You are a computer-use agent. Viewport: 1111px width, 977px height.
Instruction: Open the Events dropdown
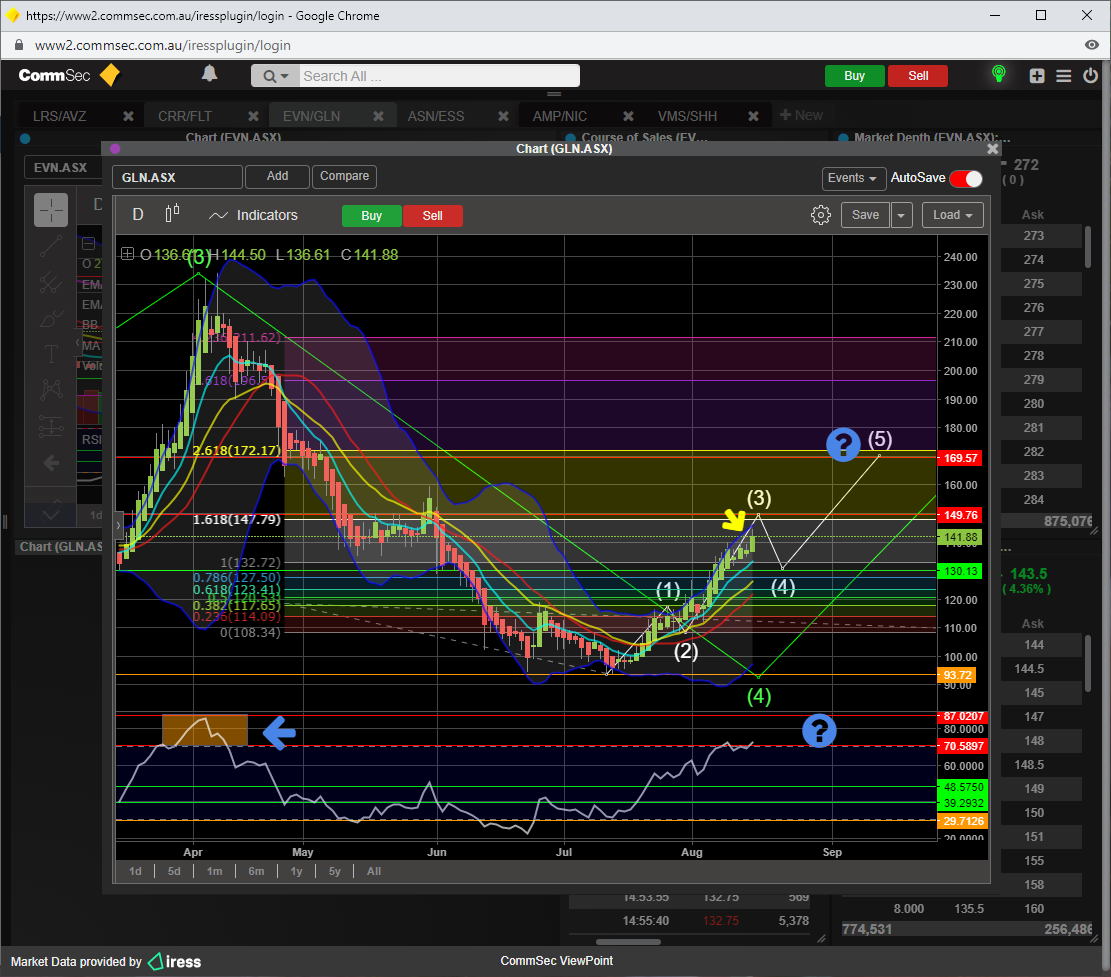click(853, 178)
